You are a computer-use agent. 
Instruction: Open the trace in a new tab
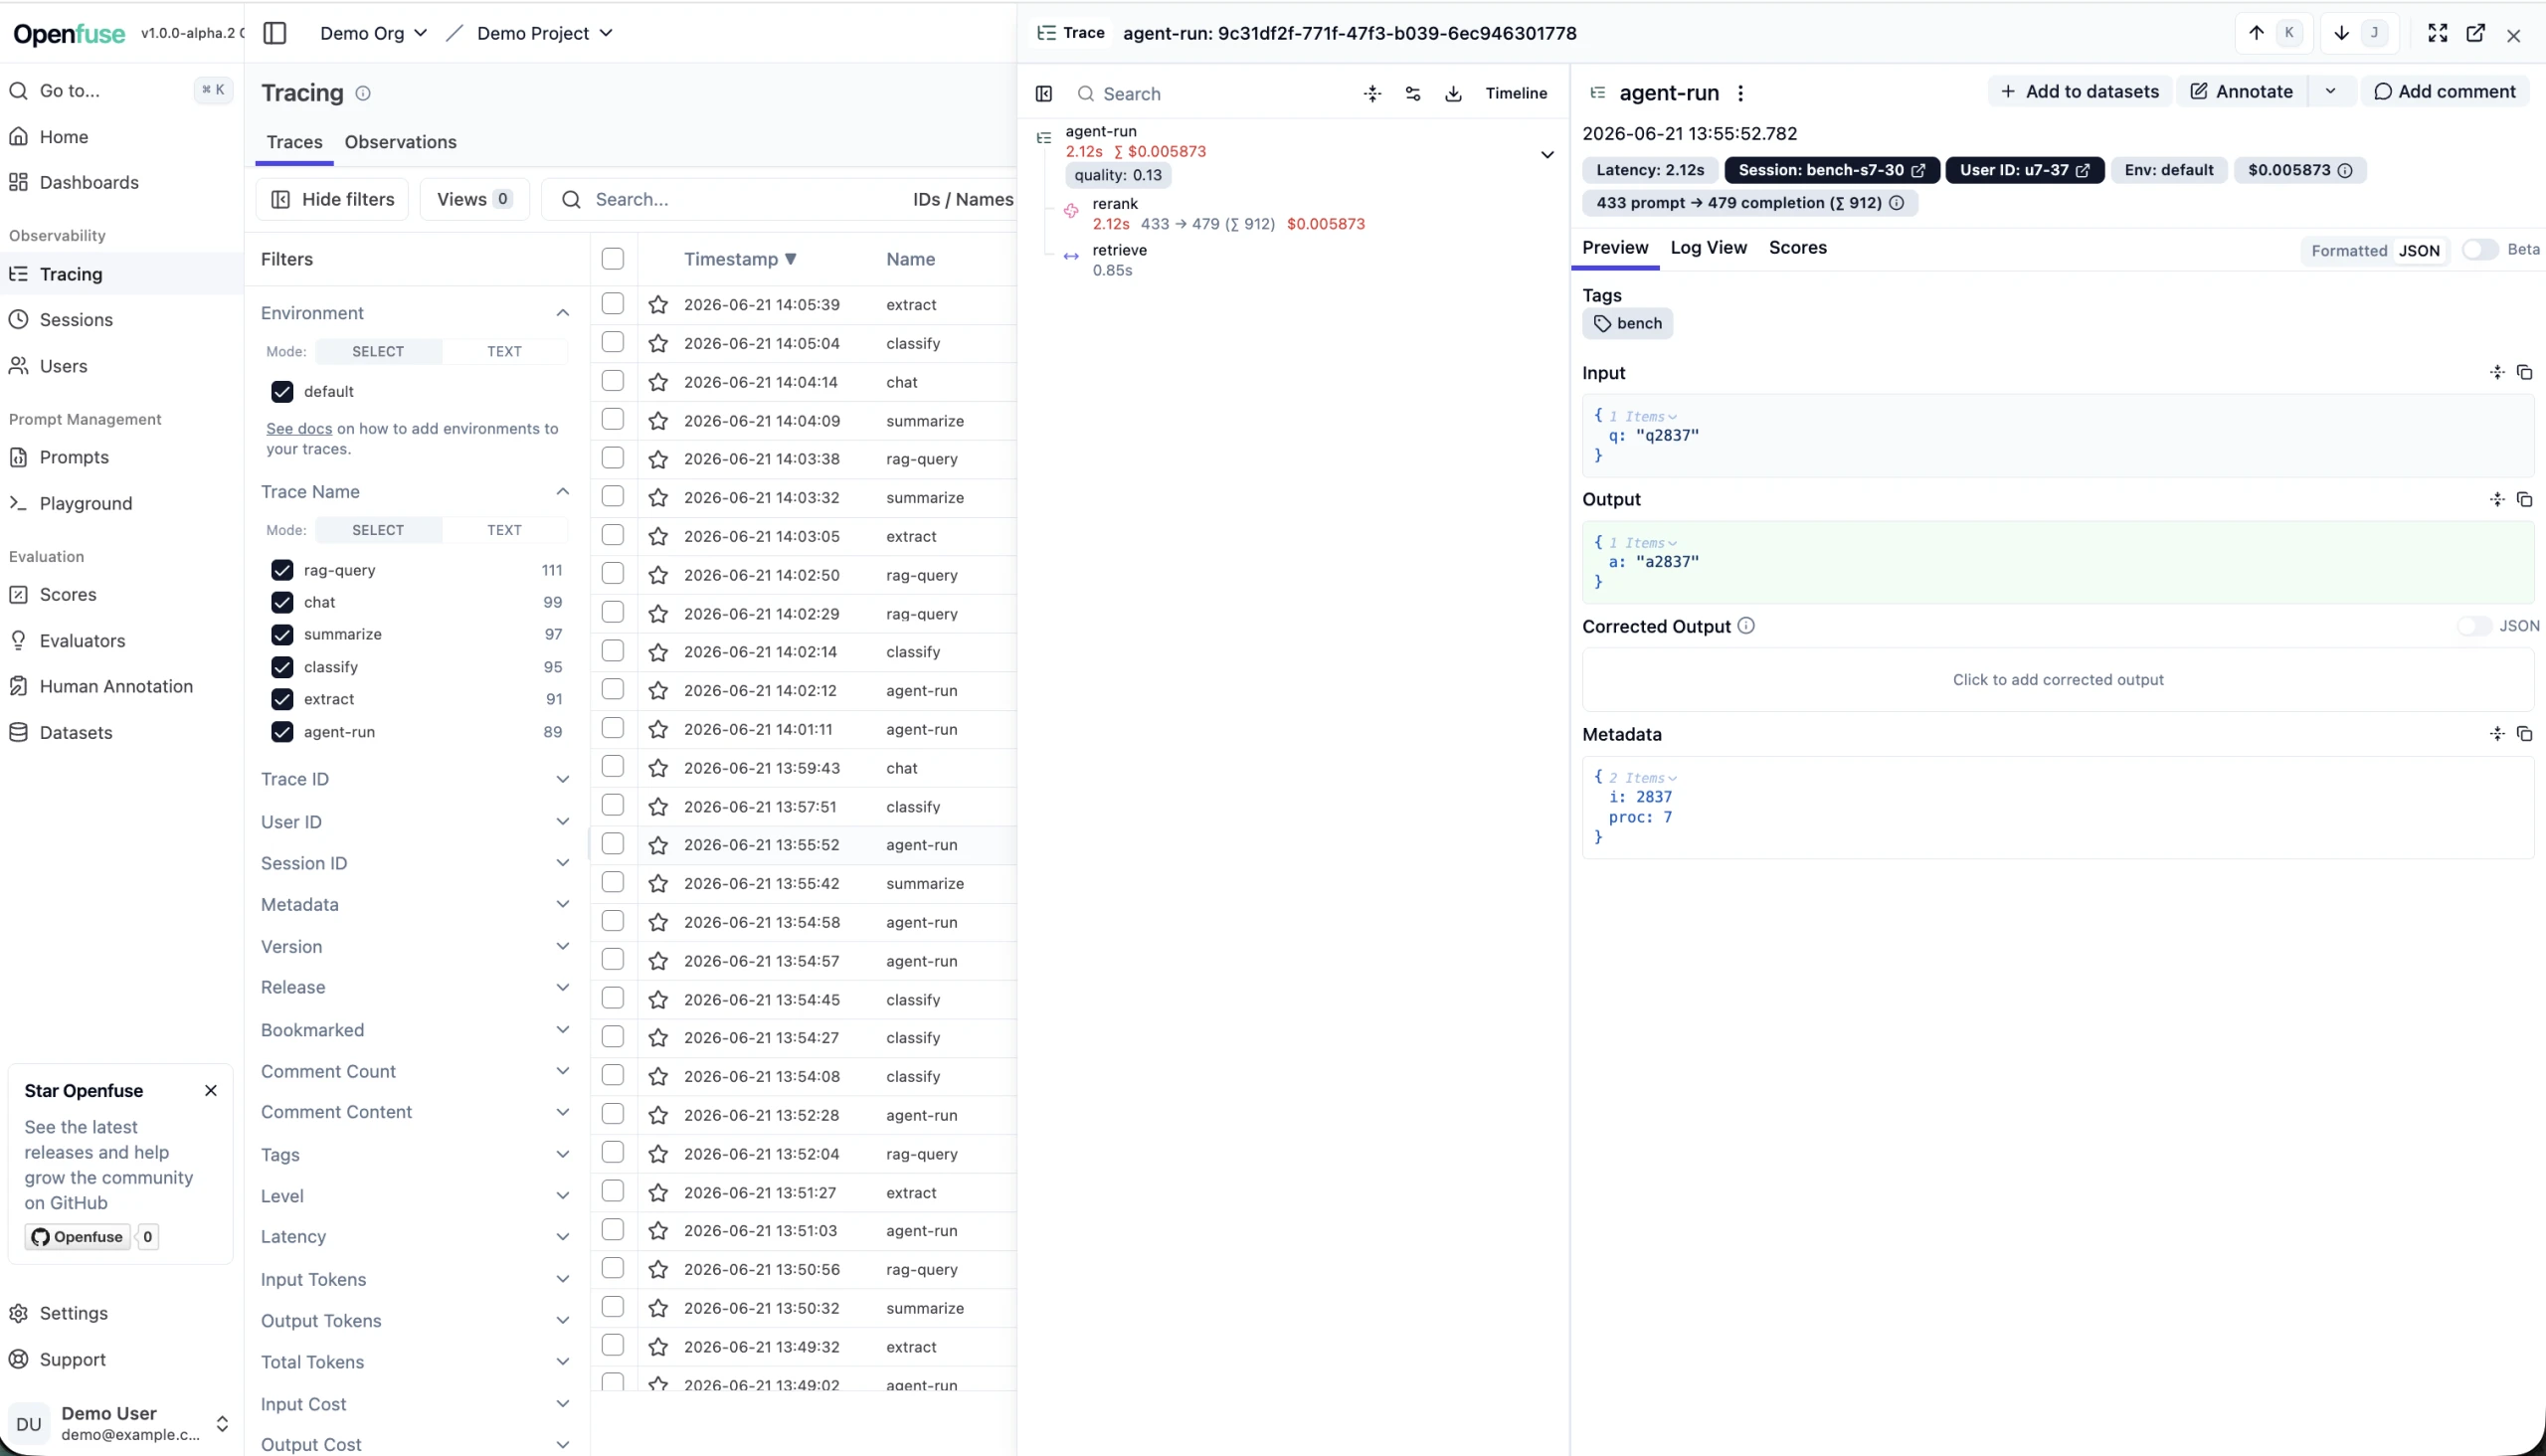pos(2476,33)
